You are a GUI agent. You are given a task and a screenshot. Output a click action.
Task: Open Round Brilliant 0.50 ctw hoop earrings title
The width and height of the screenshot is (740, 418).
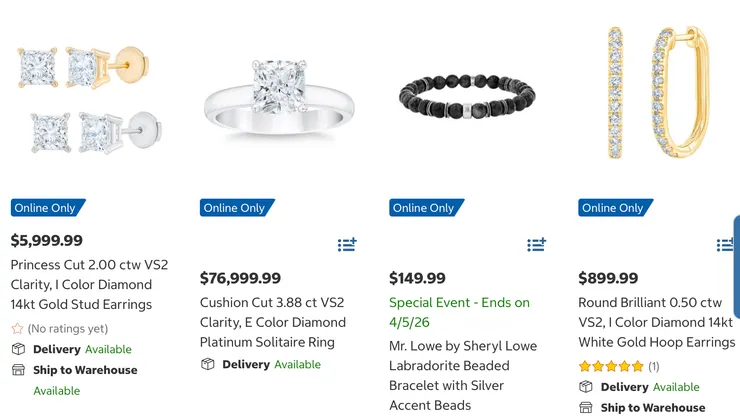[x=656, y=322]
